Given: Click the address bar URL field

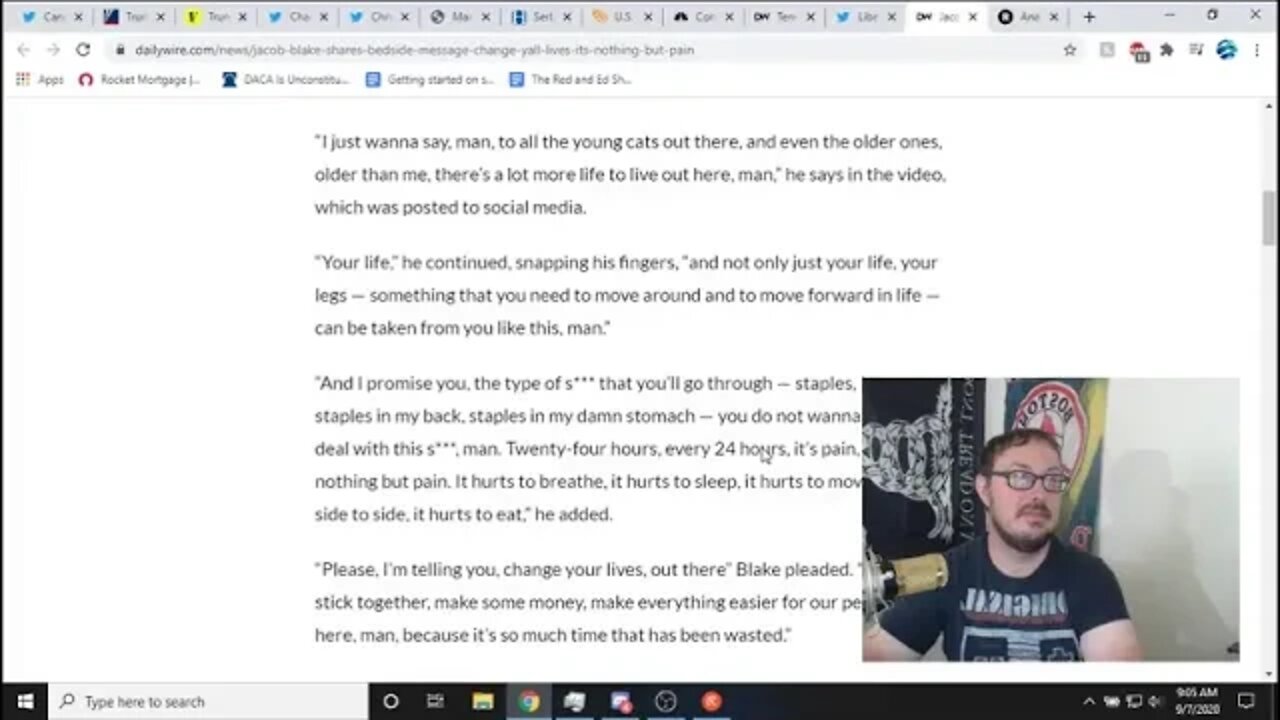Looking at the screenshot, I should pos(590,50).
